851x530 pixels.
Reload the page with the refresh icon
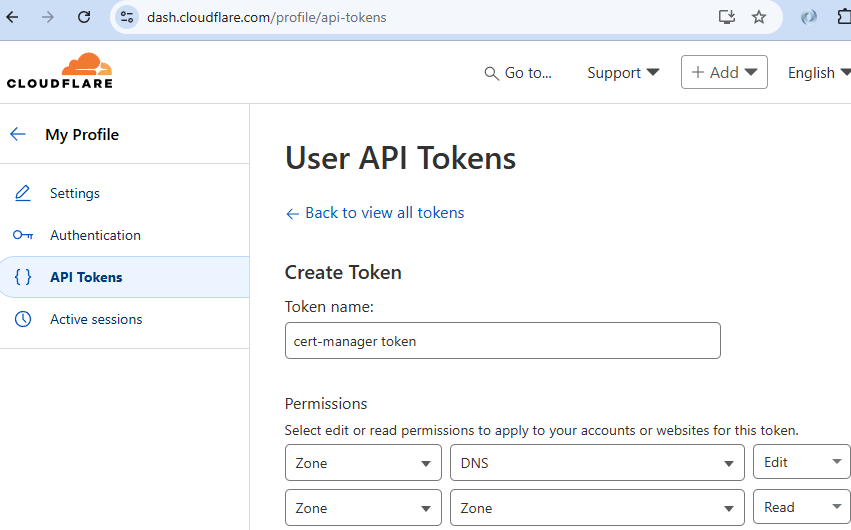[x=84, y=17]
